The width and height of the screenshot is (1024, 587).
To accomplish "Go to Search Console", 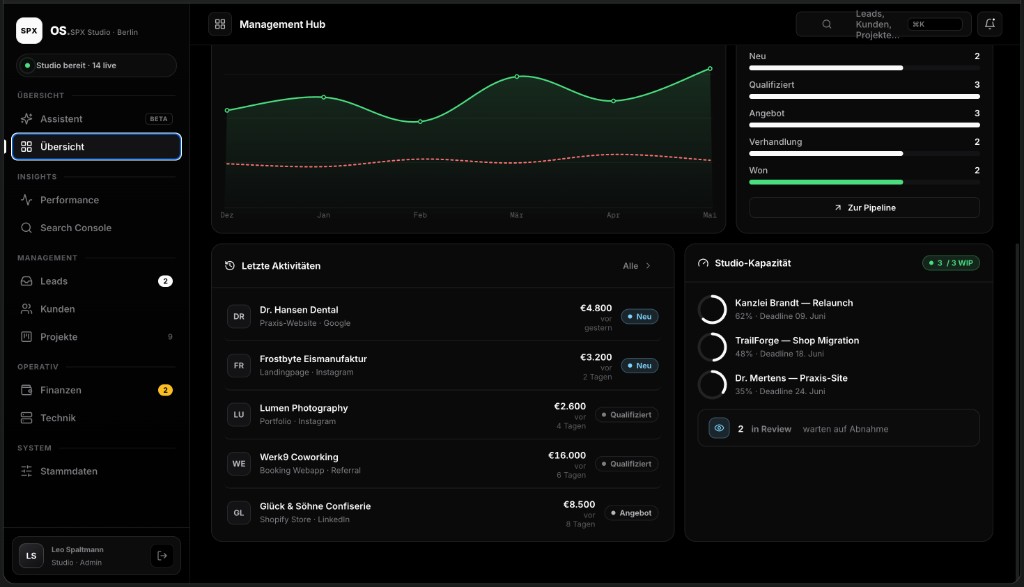I will tap(96, 228).
